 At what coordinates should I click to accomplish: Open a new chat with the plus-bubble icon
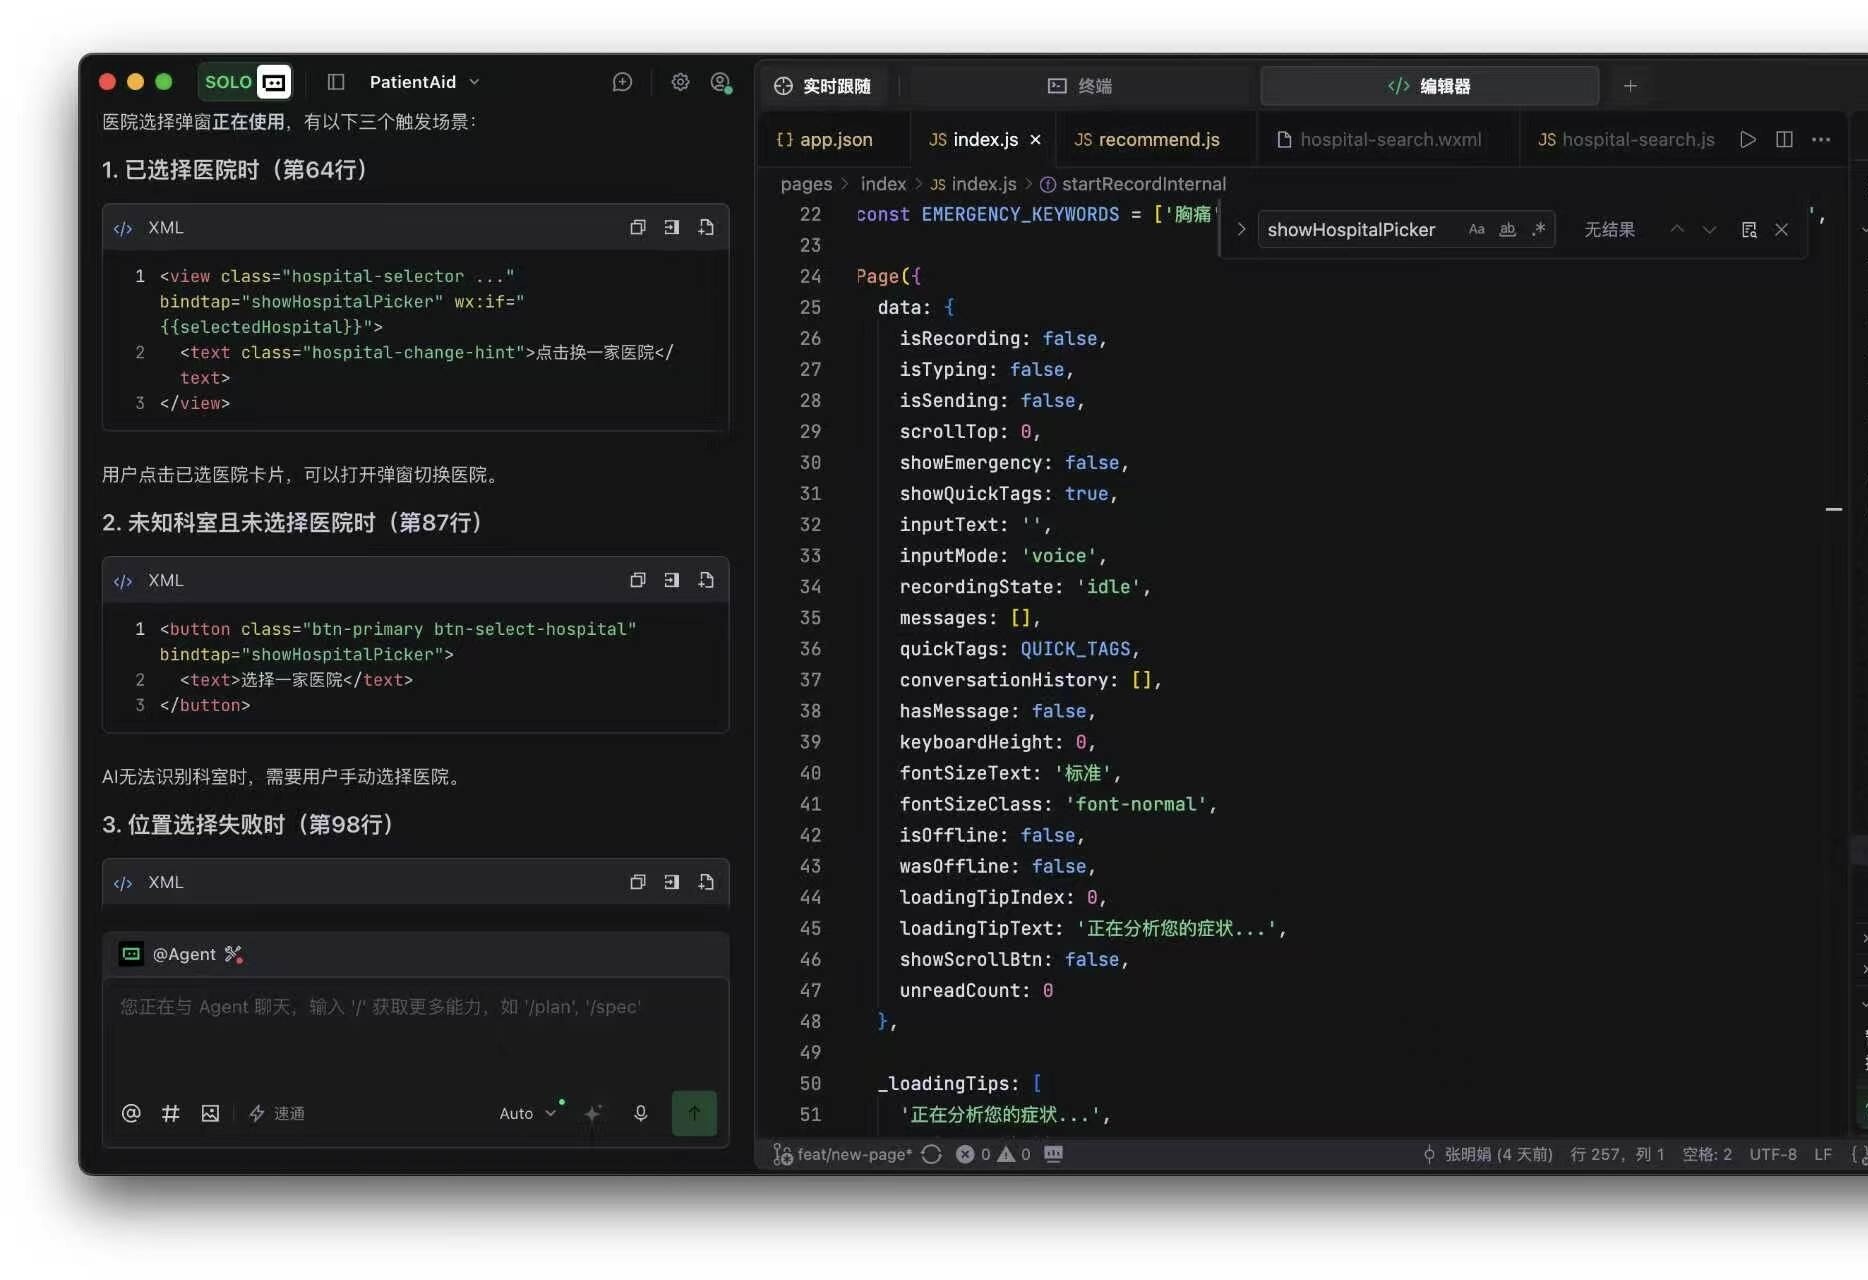point(622,82)
